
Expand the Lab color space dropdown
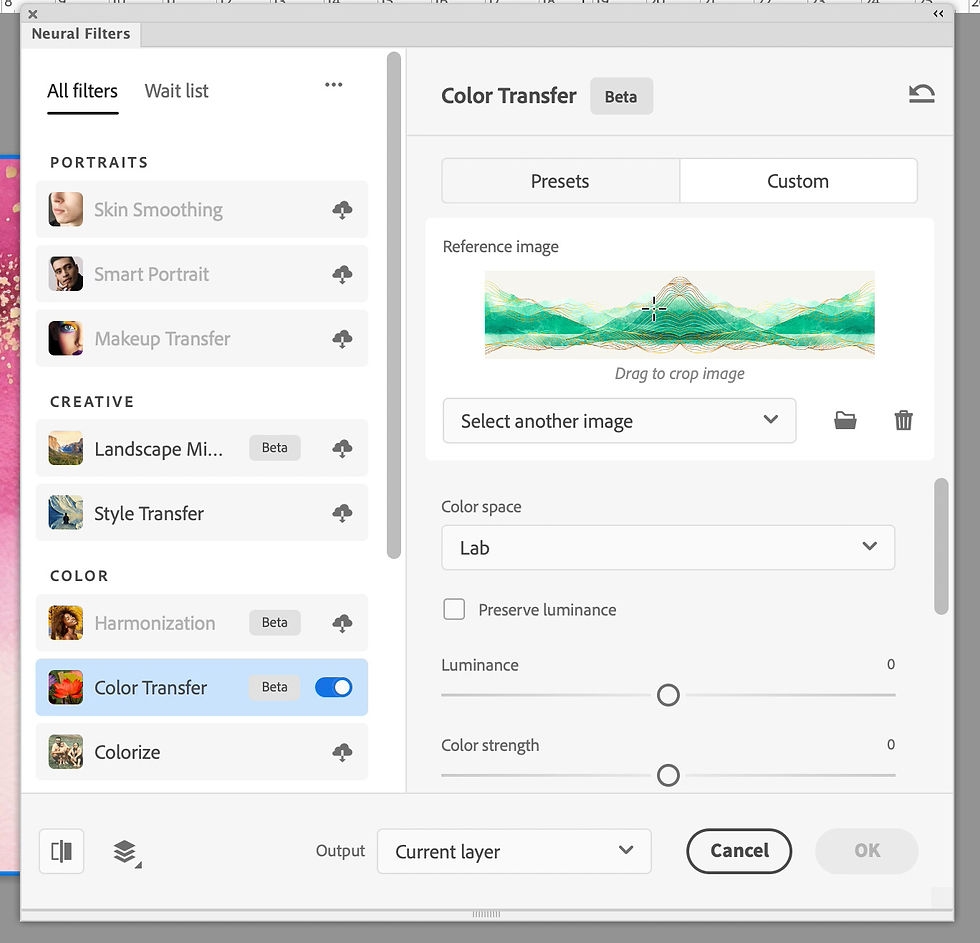tap(667, 547)
